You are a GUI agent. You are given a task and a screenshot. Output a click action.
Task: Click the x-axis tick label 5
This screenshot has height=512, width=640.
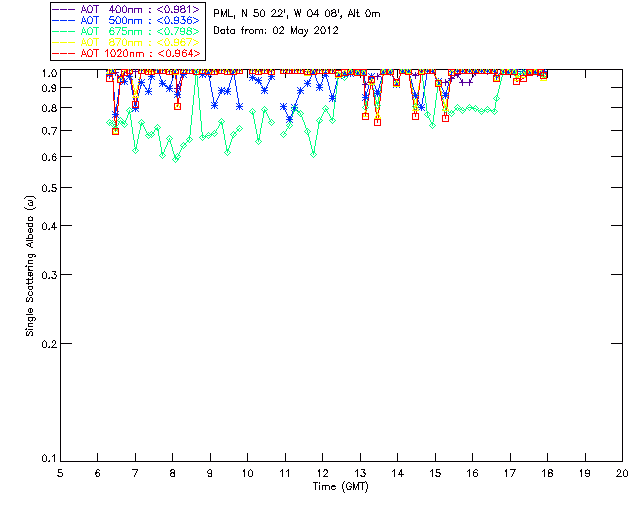pos(60,473)
